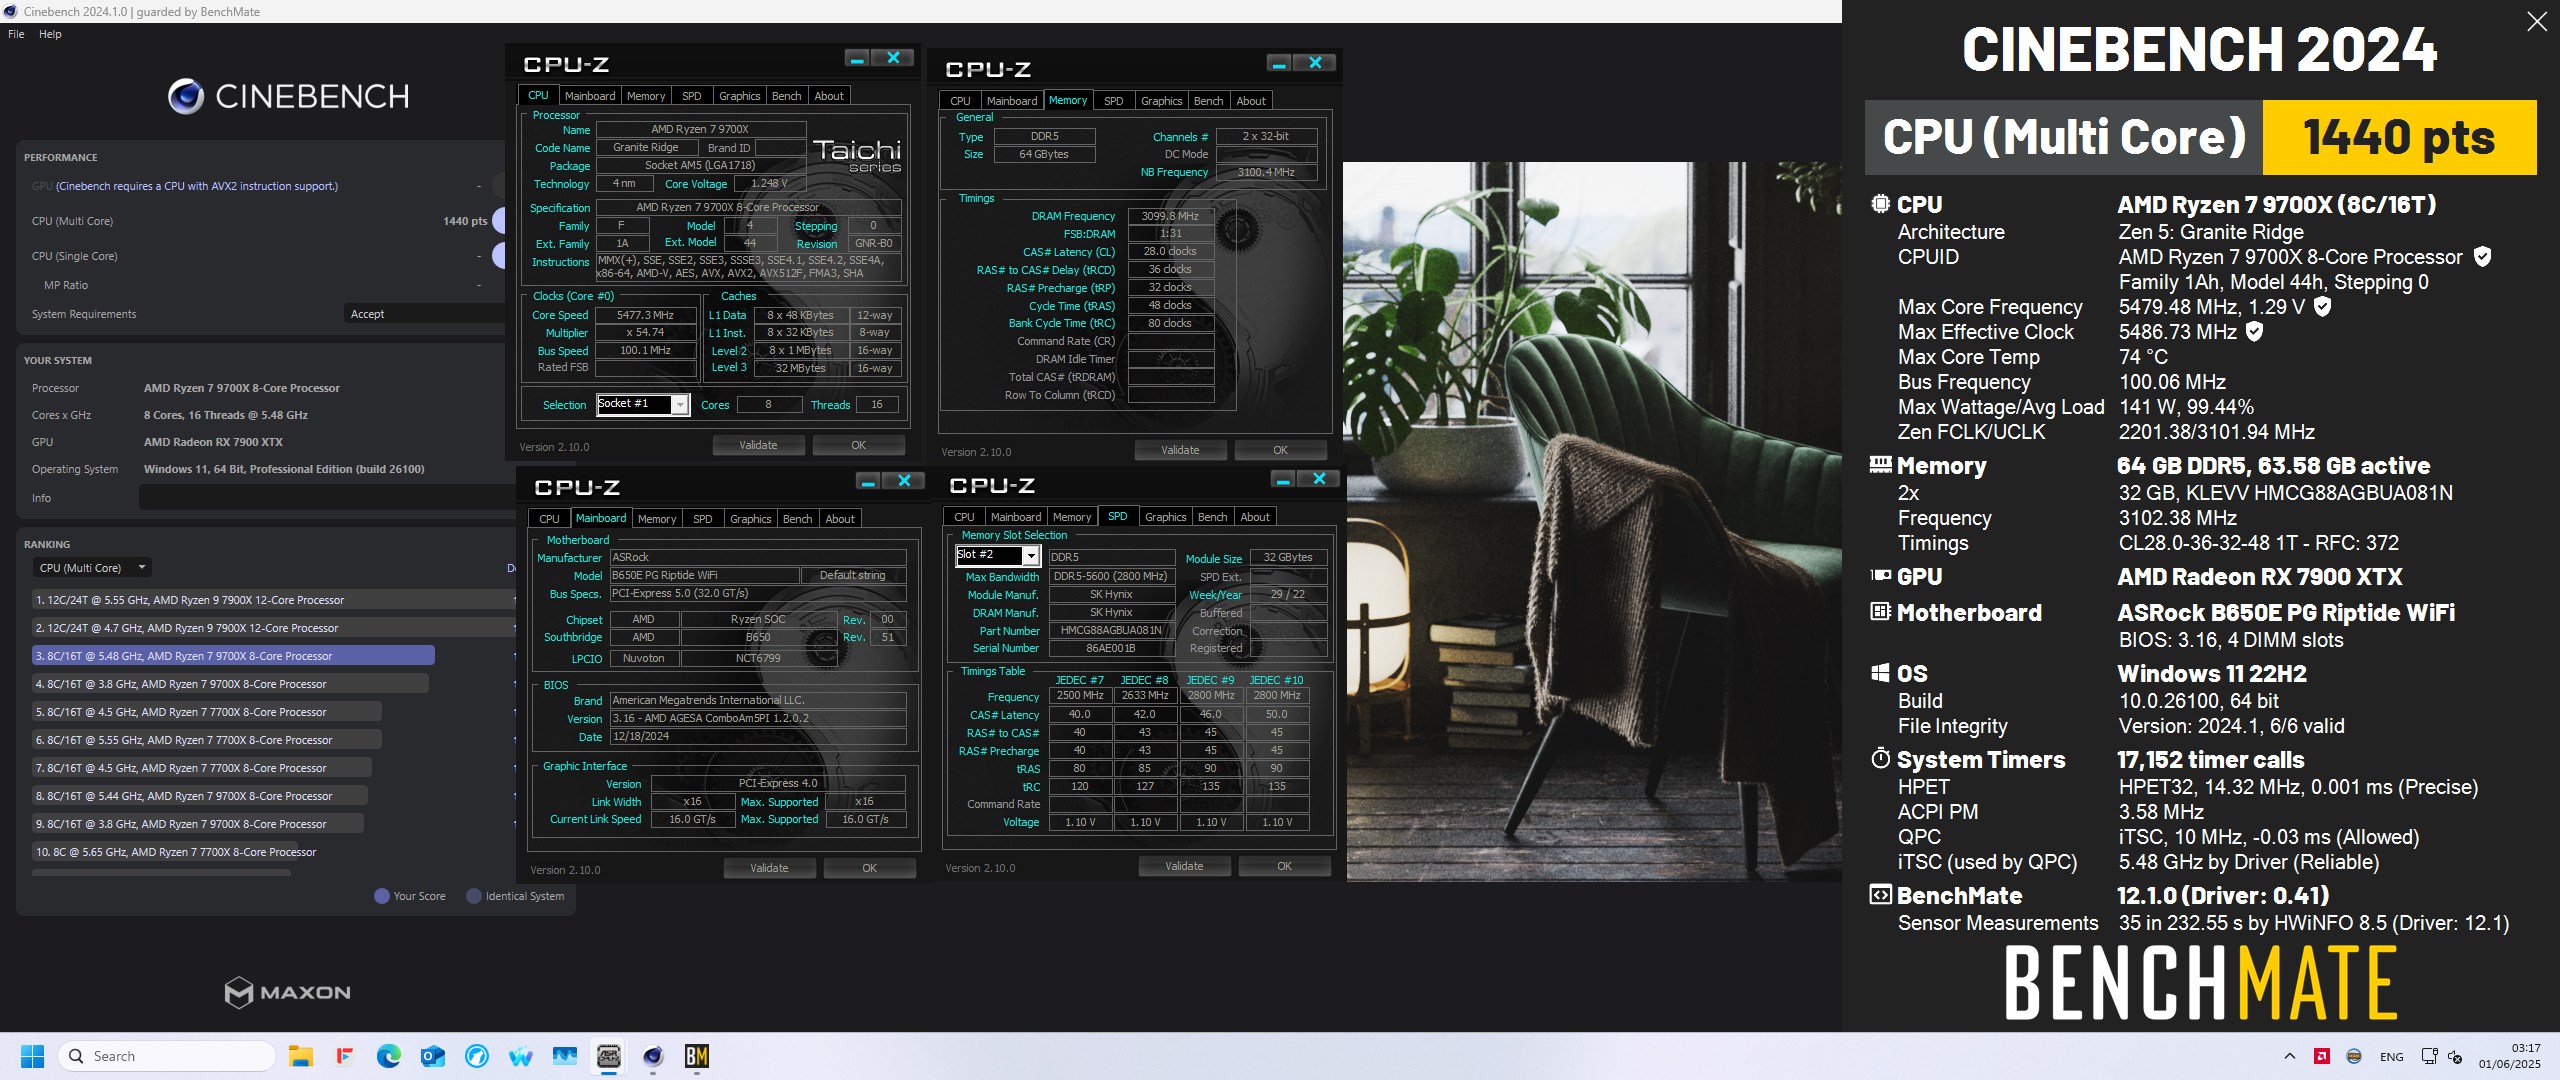Click verification shield next to CPUID line

click(x=2482, y=257)
